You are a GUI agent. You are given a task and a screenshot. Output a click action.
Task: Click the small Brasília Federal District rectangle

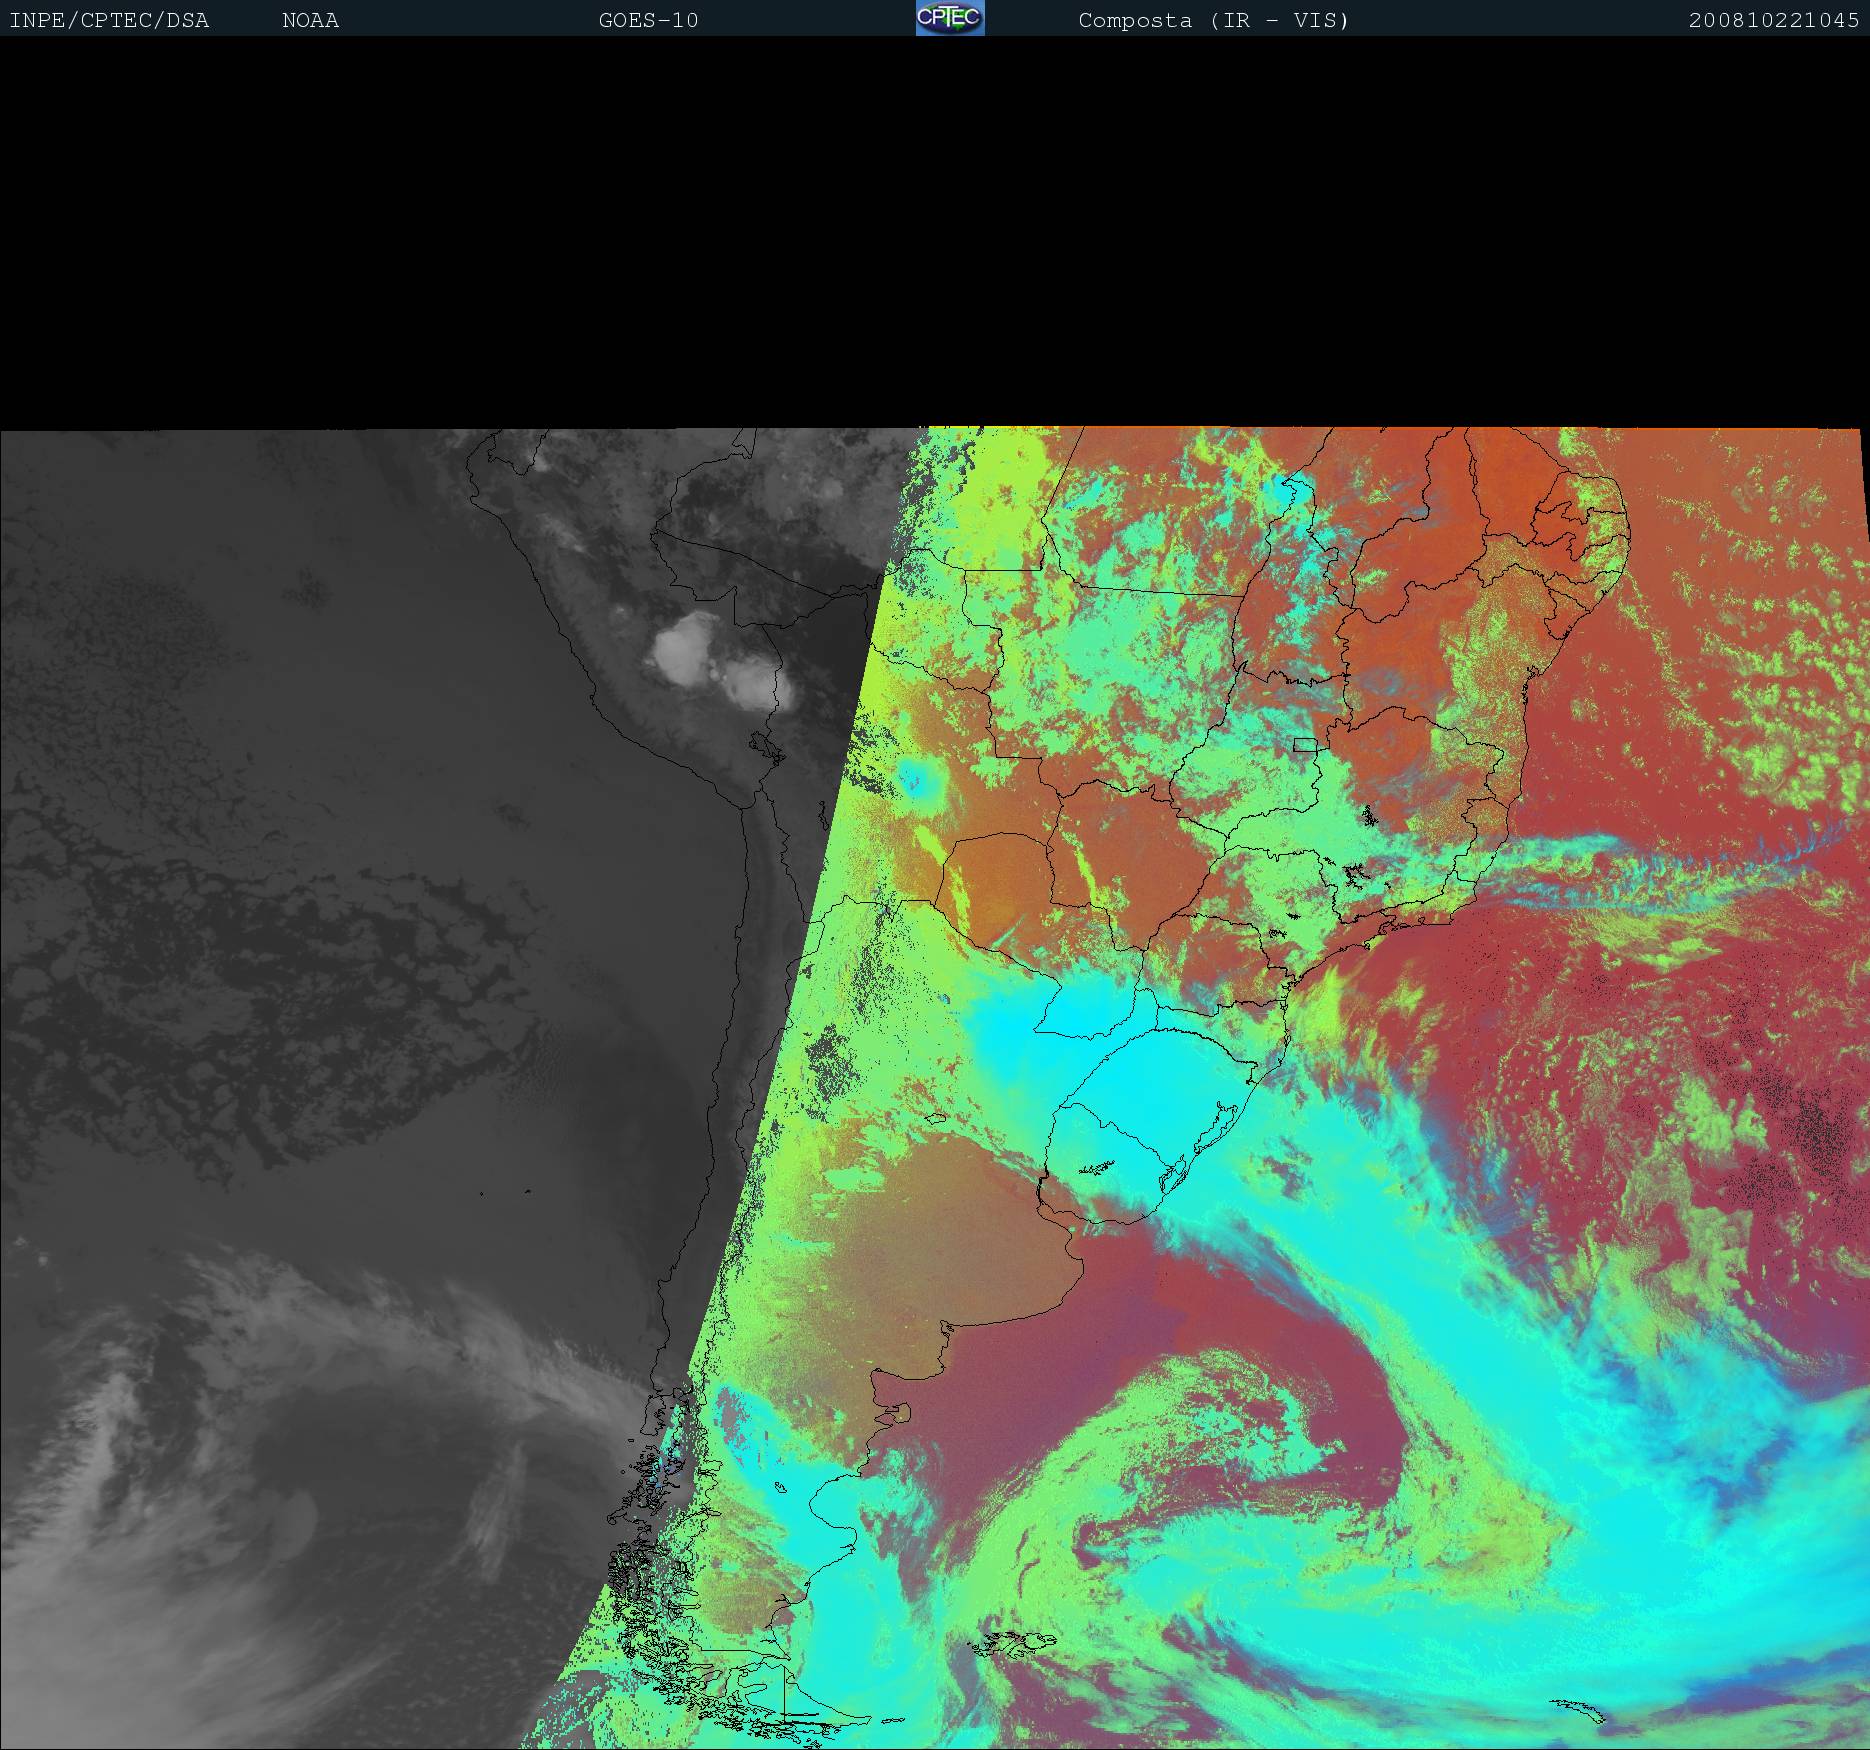1304,744
